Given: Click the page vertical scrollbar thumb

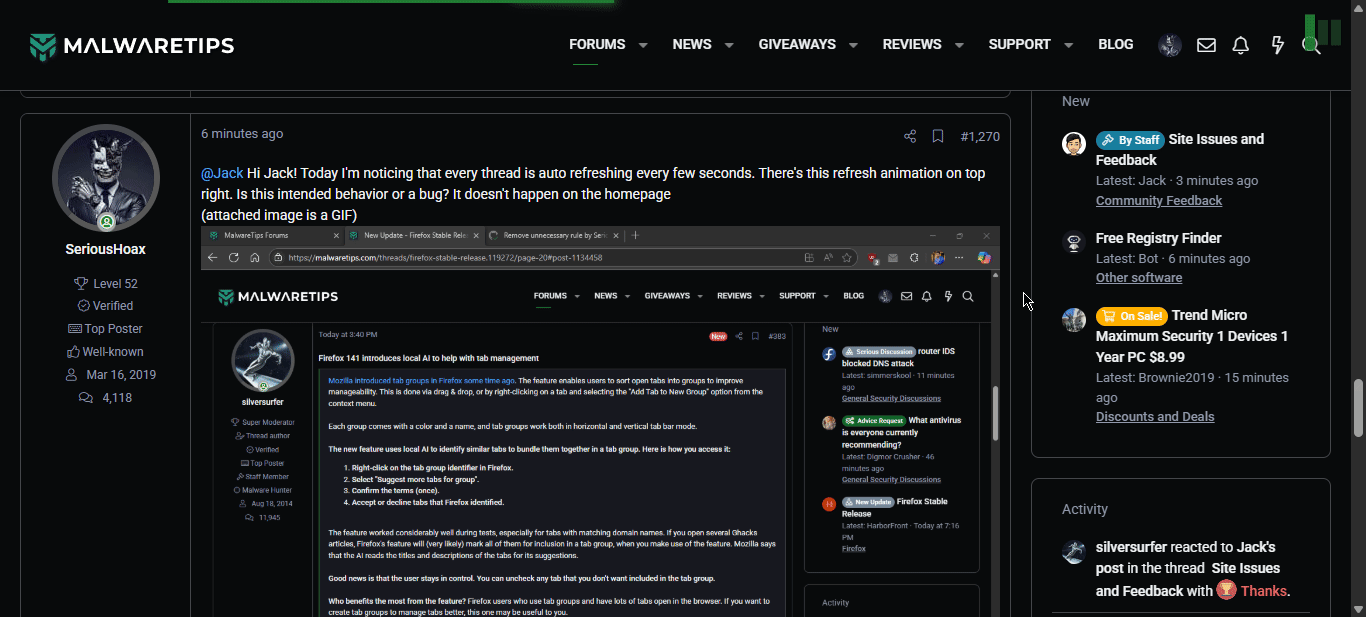Looking at the screenshot, I should (1358, 408).
